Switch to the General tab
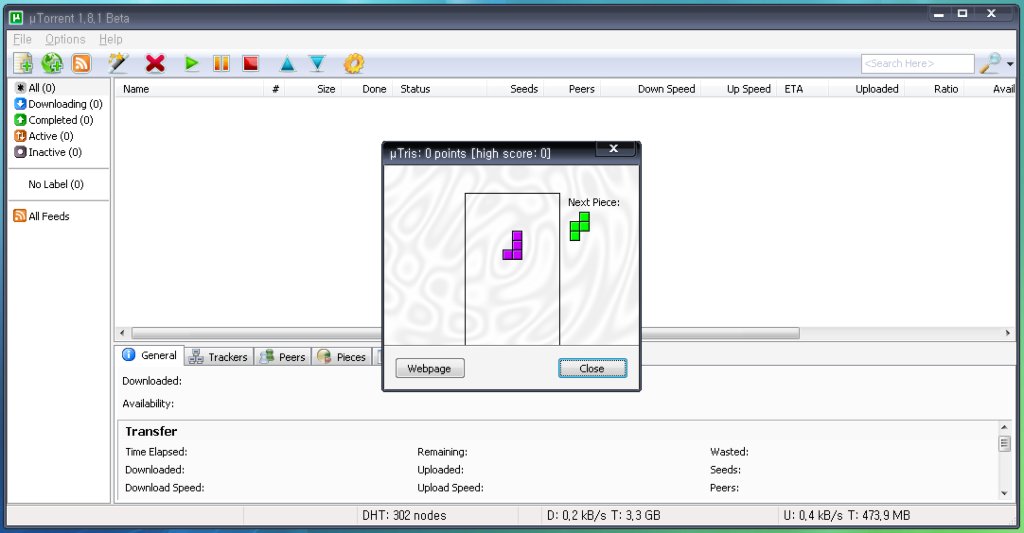This screenshot has width=1024, height=533. point(150,355)
